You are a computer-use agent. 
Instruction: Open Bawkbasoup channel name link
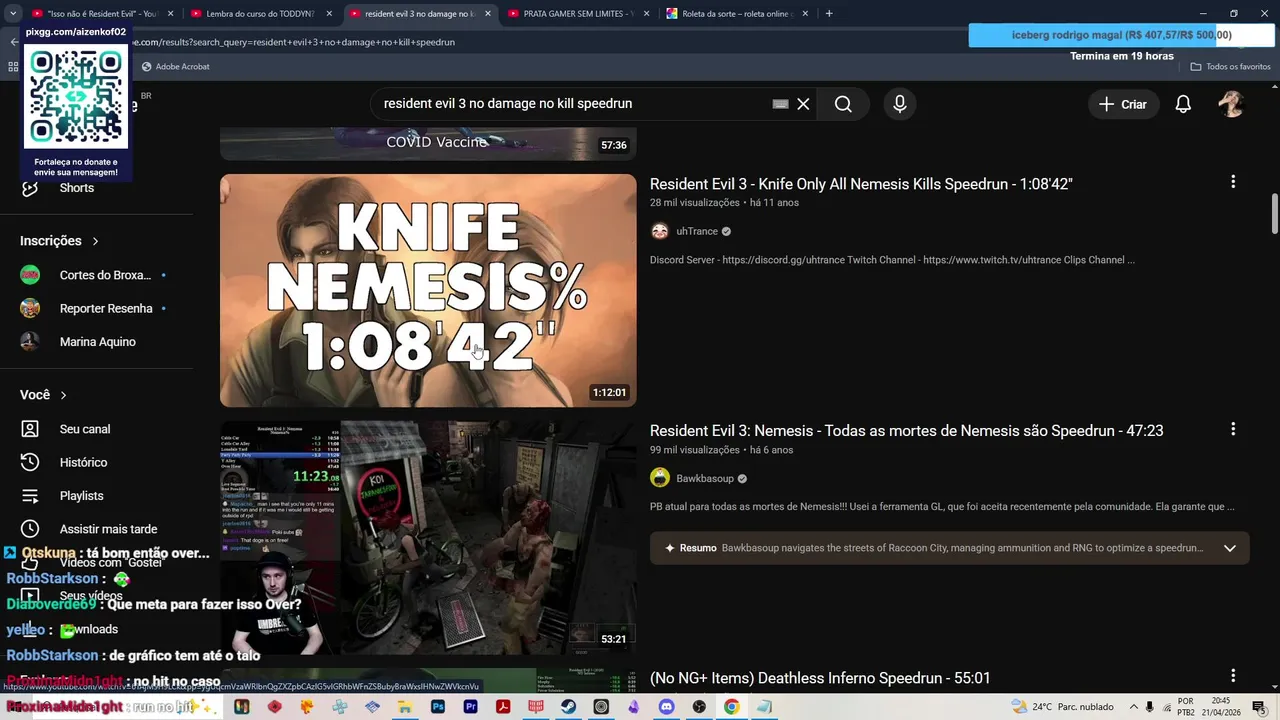point(705,478)
